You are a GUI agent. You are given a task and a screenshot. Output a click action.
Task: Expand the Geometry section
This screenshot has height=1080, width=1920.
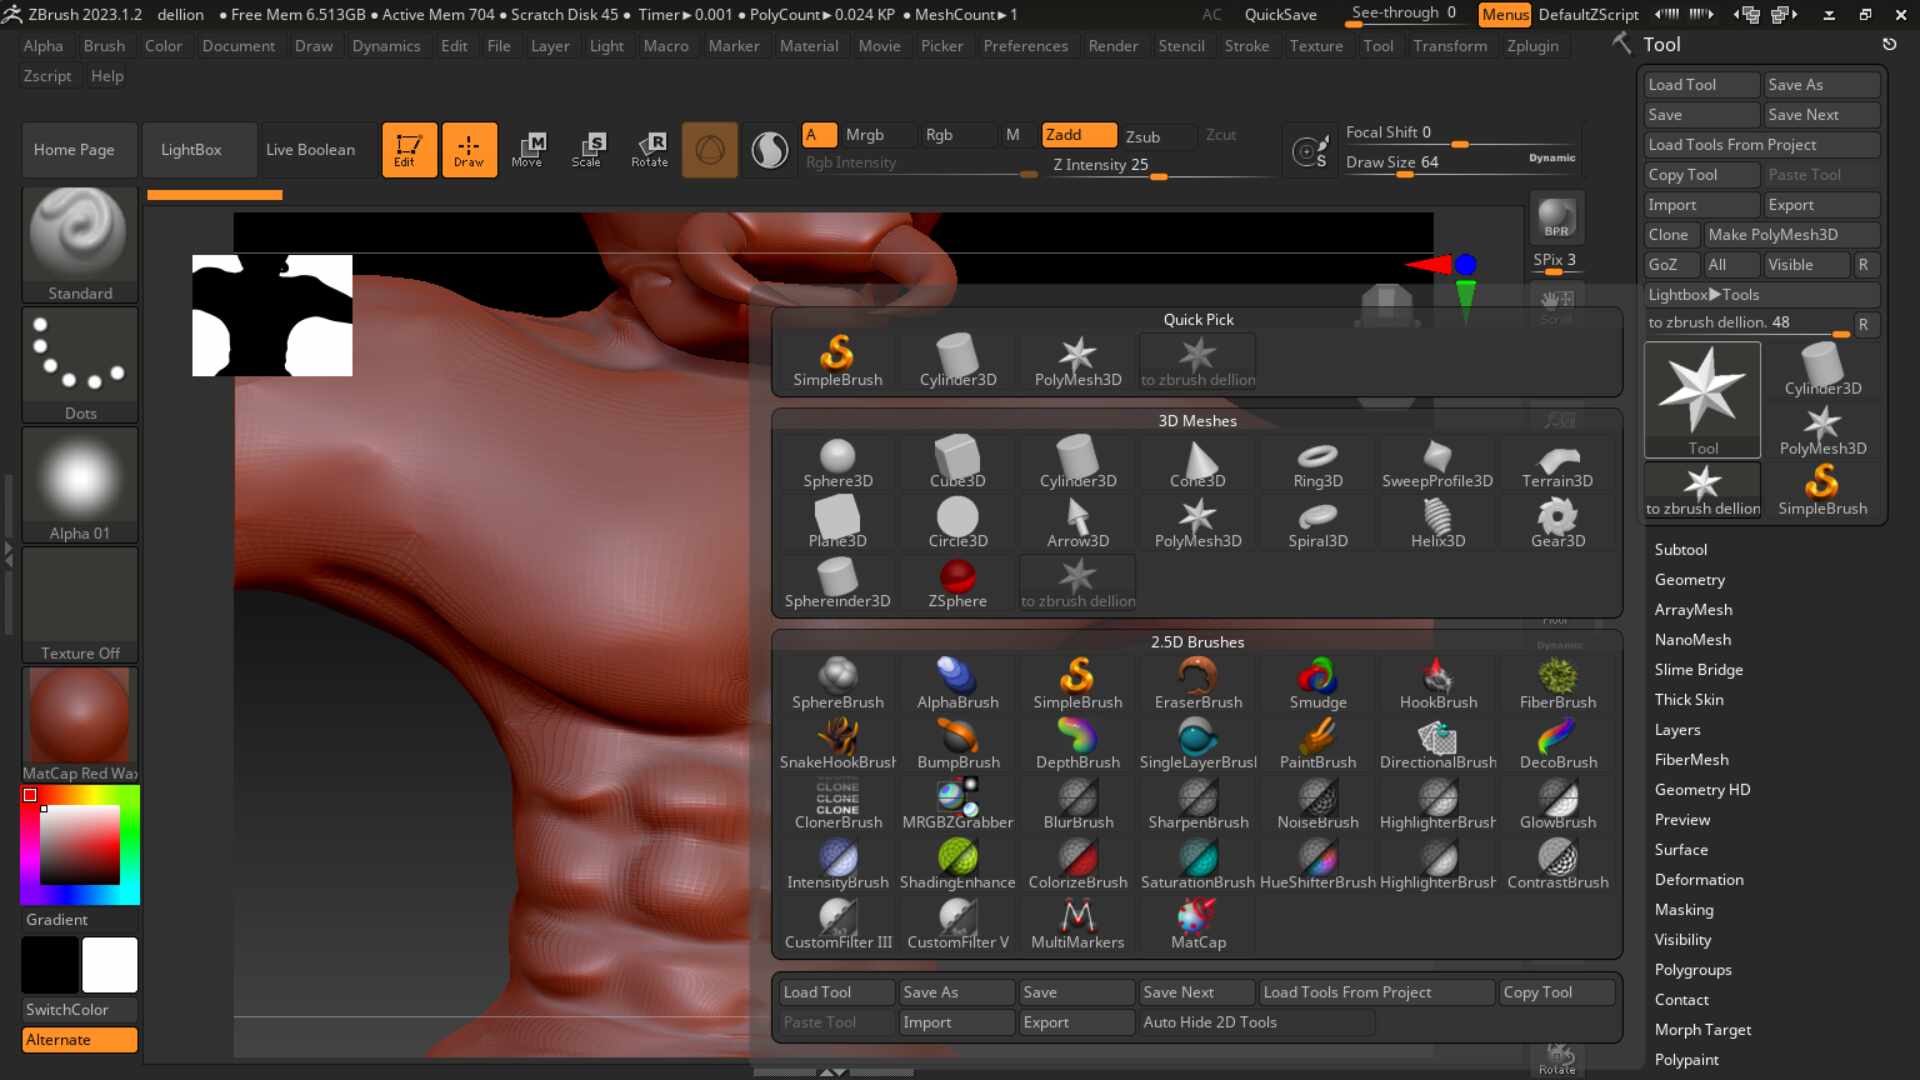[1689, 580]
